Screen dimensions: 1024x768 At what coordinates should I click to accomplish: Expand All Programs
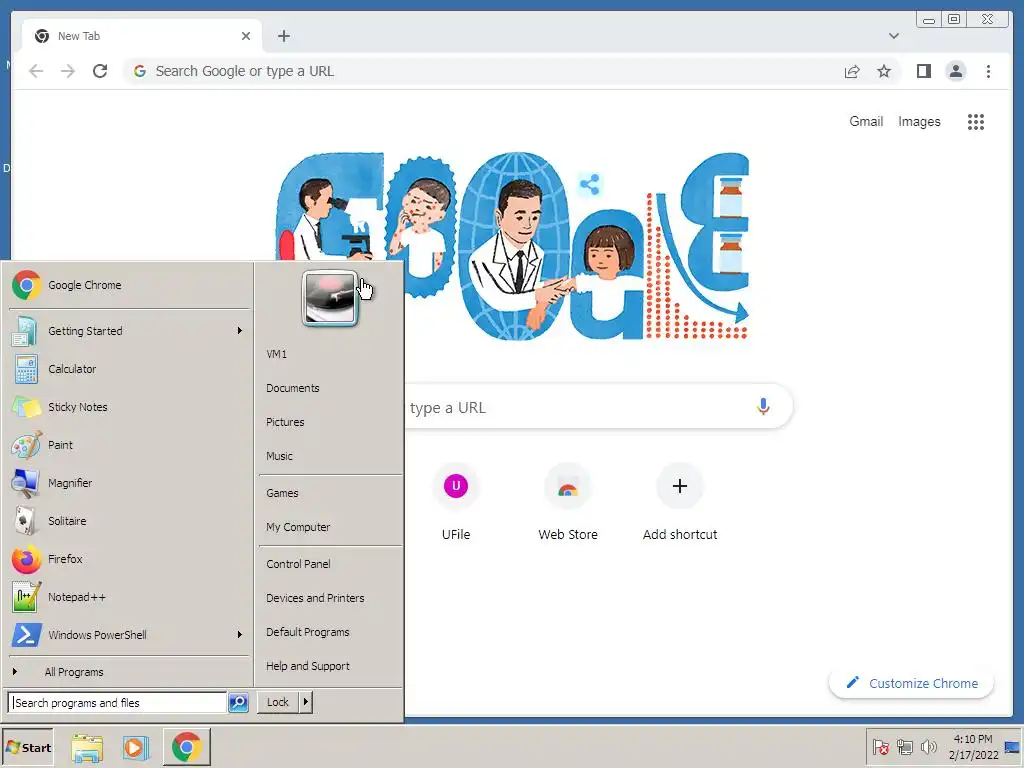click(129, 672)
